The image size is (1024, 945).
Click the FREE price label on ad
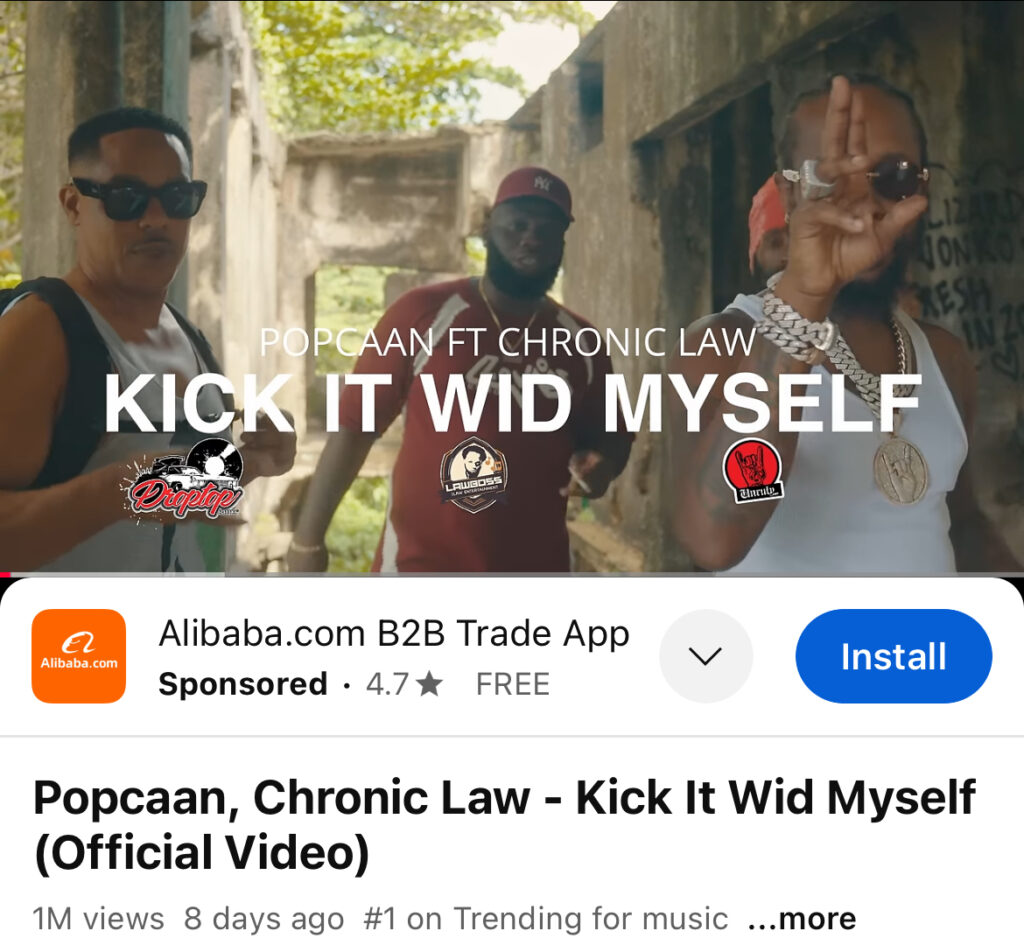(513, 684)
